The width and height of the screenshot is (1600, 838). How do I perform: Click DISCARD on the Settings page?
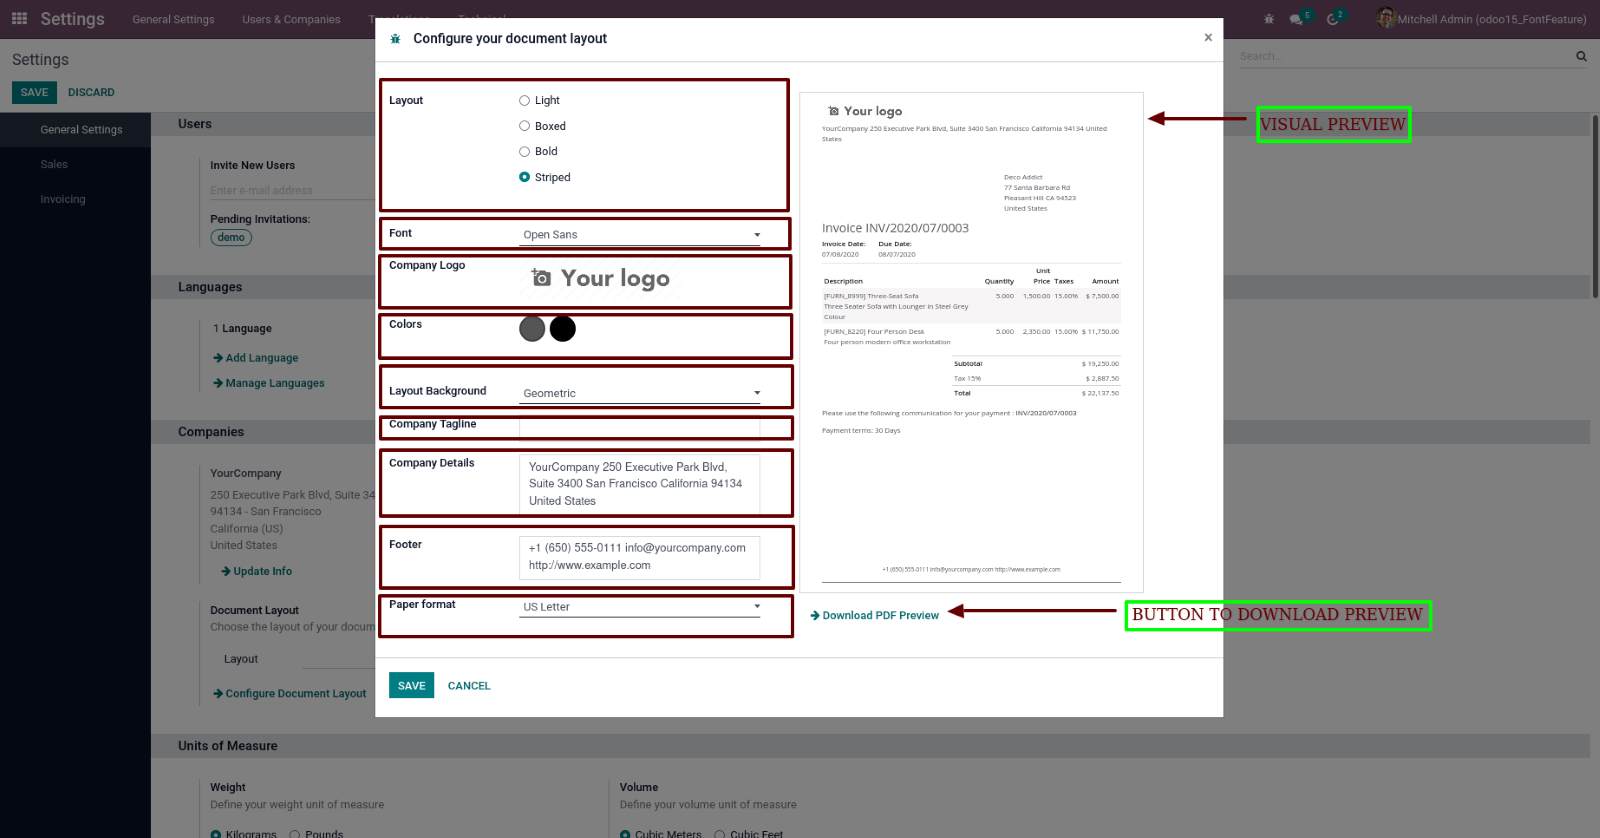coord(91,92)
